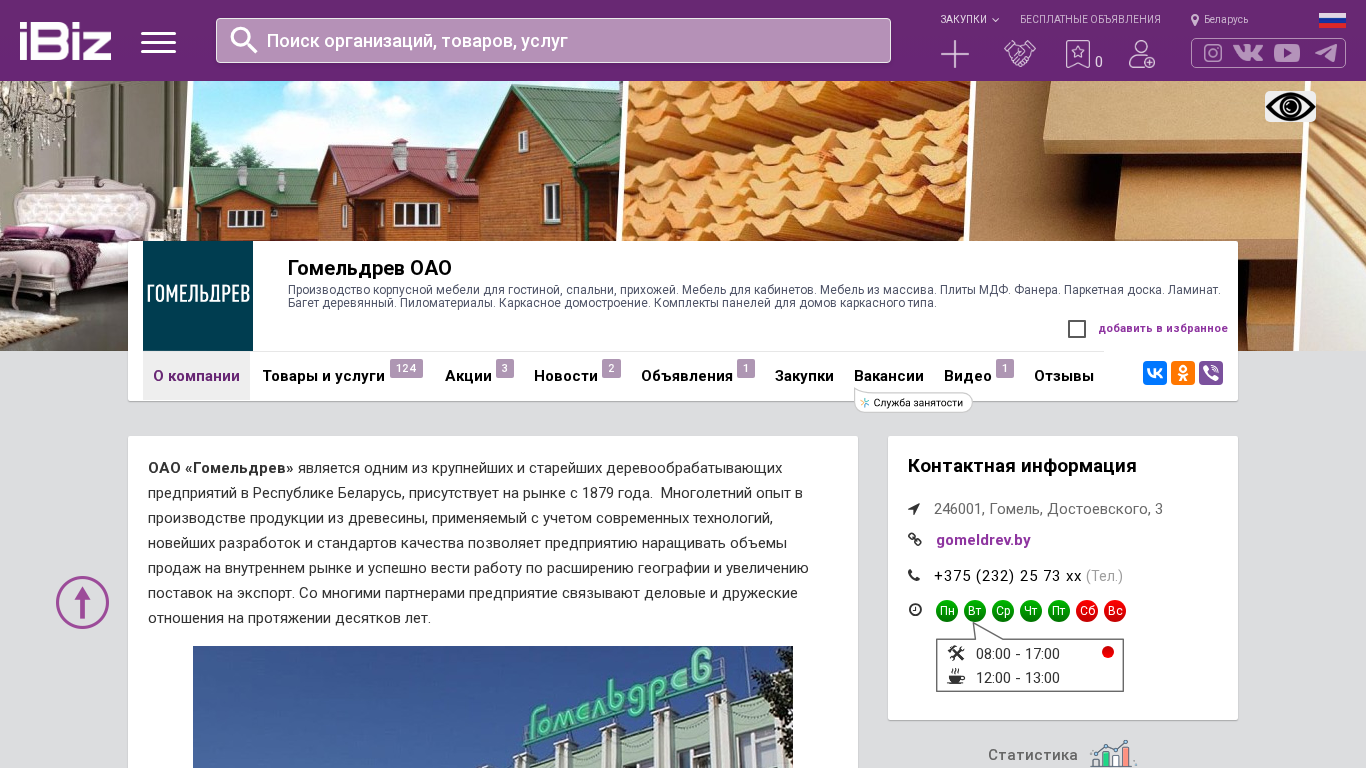
Task: Expand the Закупки dropdown in header
Action: 969,19
